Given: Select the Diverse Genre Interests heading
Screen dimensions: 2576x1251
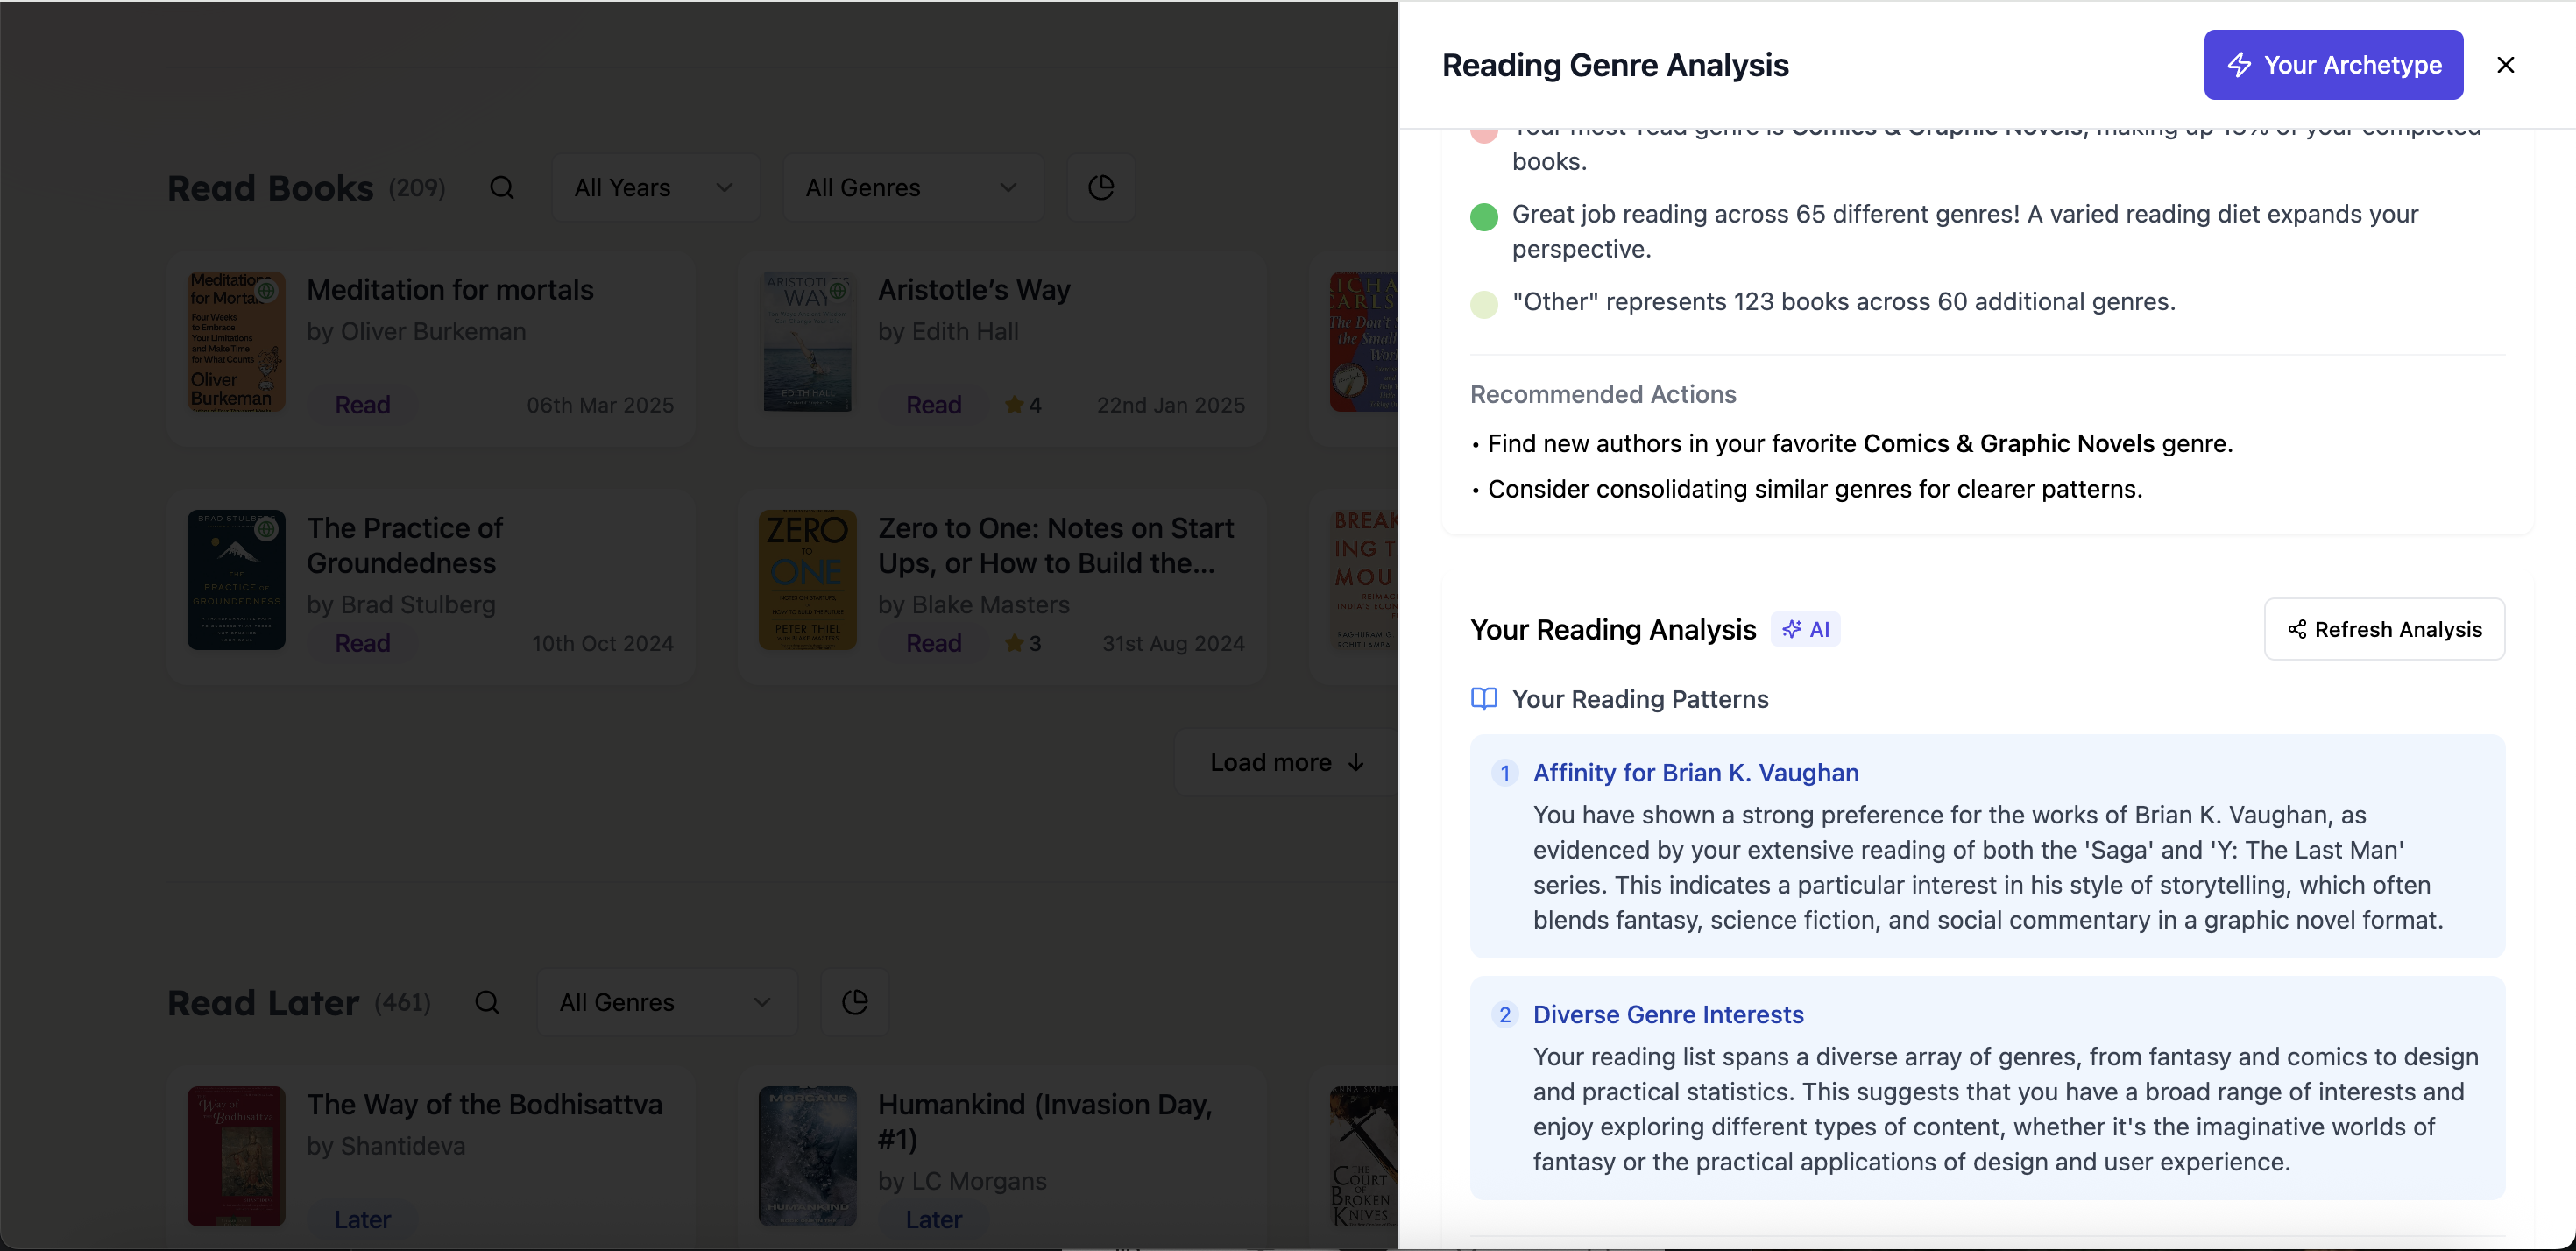Looking at the screenshot, I should click(x=1668, y=1015).
